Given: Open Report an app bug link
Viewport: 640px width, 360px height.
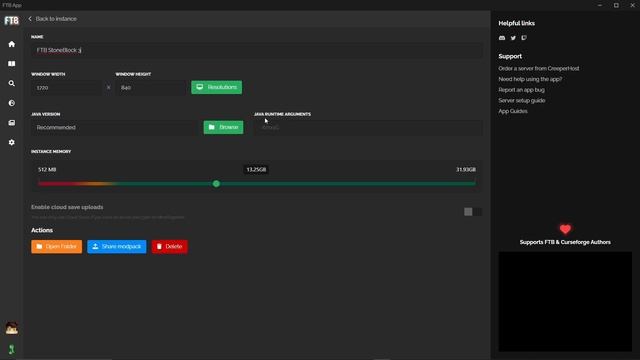Looking at the screenshot, I should click(x=521, y=90).
